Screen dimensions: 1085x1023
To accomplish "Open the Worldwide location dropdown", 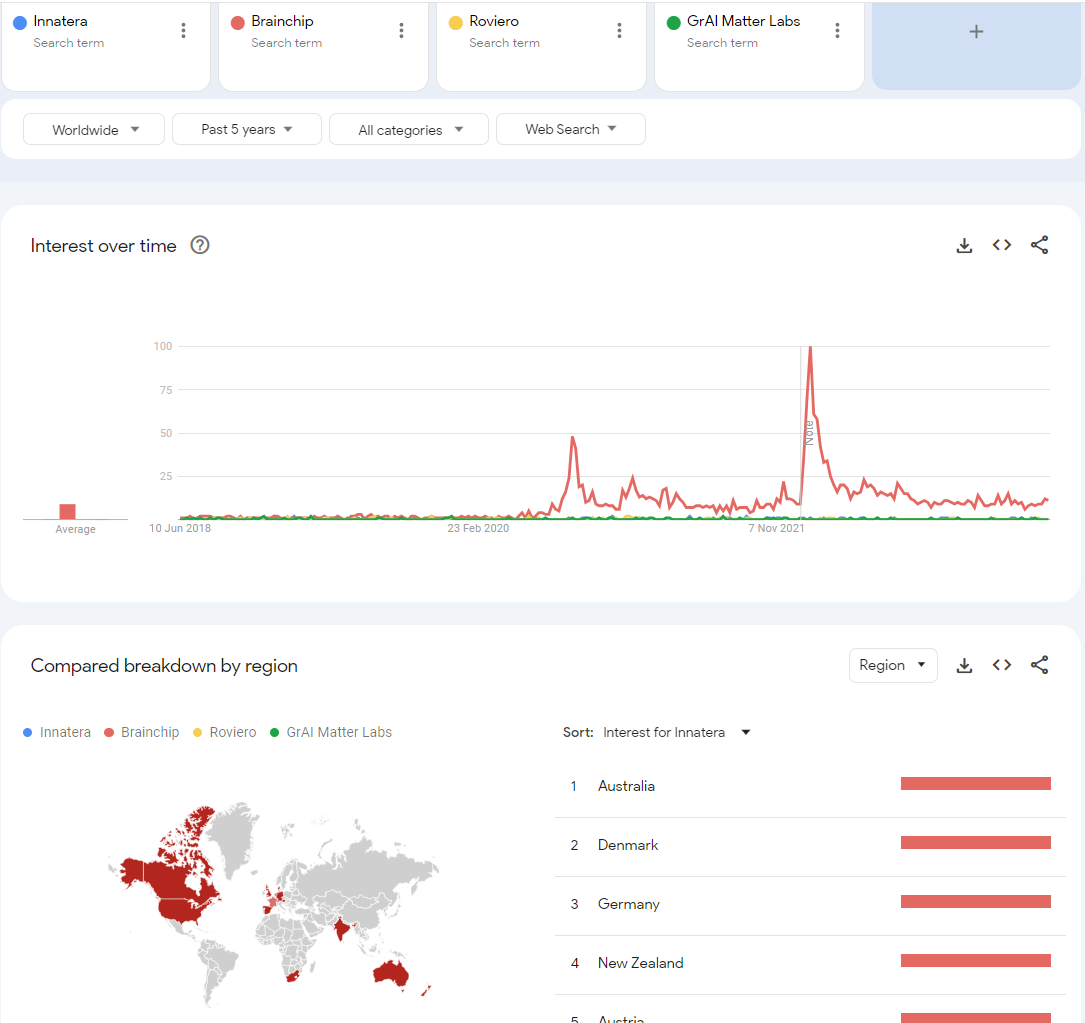I will (94, 129).
